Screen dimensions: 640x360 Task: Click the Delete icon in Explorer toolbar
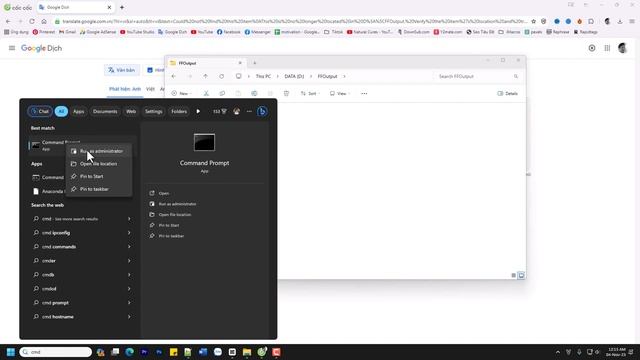286,93
